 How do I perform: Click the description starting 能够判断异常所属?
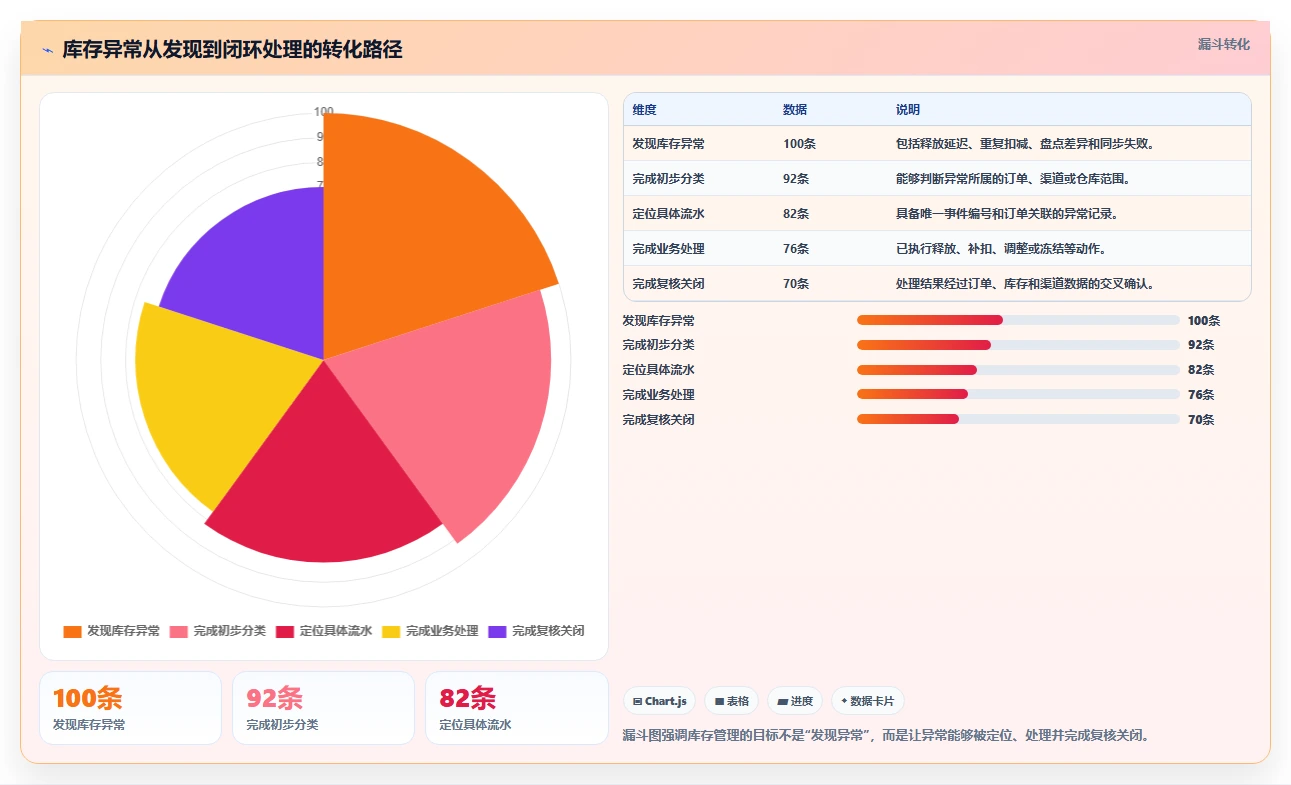1013,179
